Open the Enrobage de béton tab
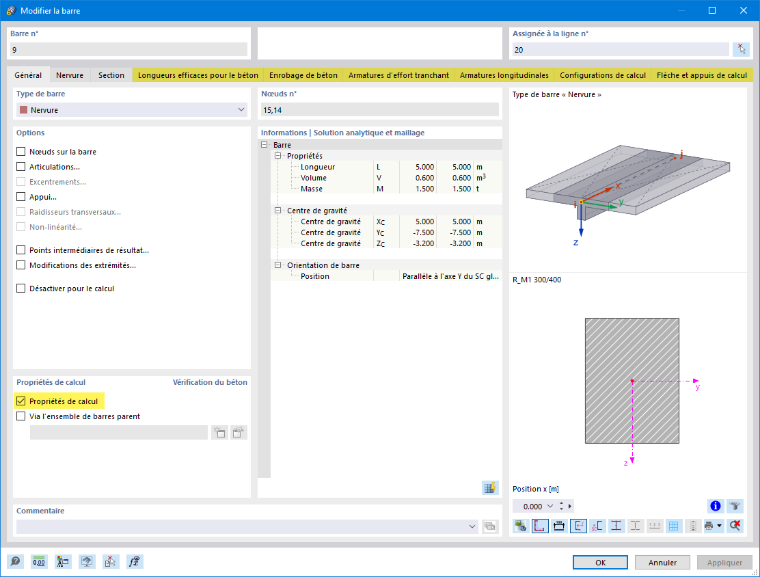760x577 pixels. coord(303,75)
